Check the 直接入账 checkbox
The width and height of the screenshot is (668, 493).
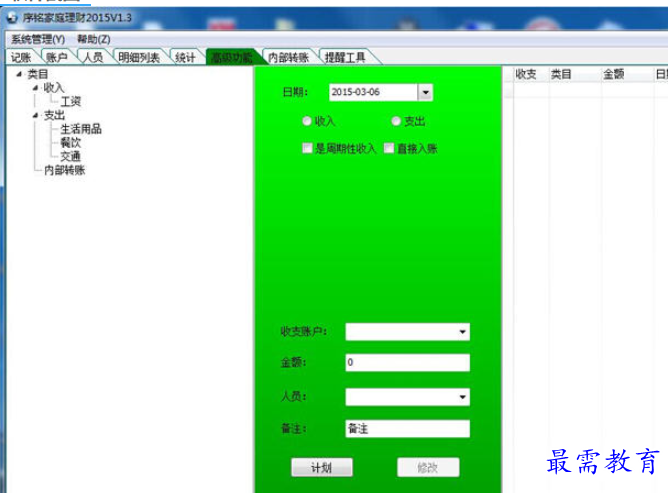pyautogui.click(x=389, y=148)
